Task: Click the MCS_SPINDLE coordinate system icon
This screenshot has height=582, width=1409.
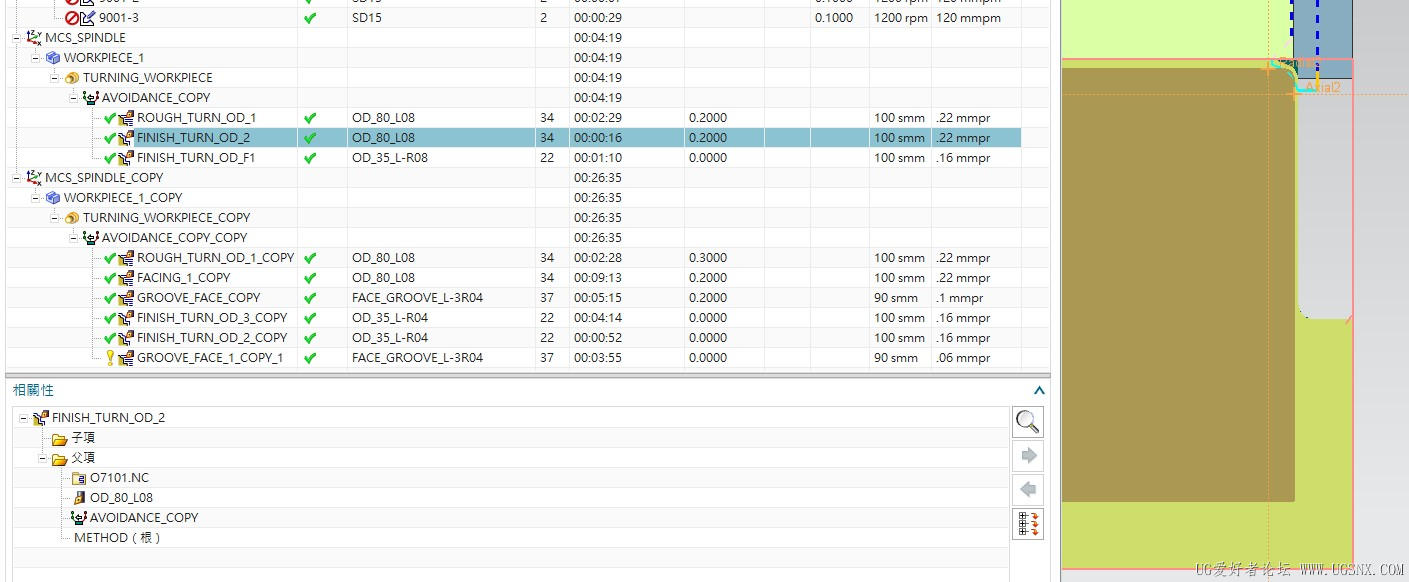Action: 34,37
